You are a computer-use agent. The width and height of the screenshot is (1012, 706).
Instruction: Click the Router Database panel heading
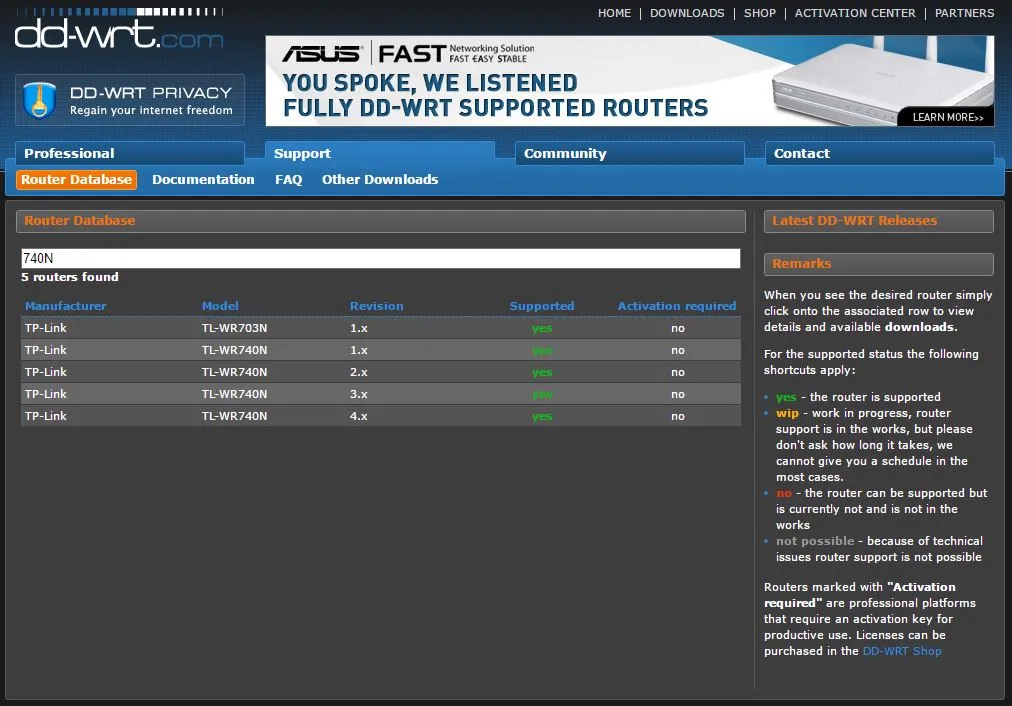tap(381, 221)
